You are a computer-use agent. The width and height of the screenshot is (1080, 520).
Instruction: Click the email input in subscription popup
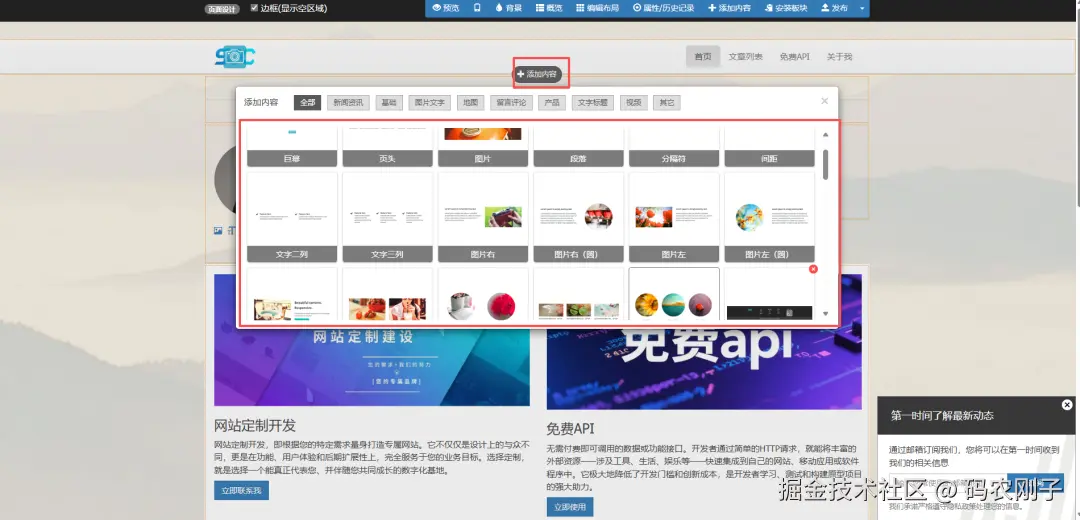[x=946, y=483]
